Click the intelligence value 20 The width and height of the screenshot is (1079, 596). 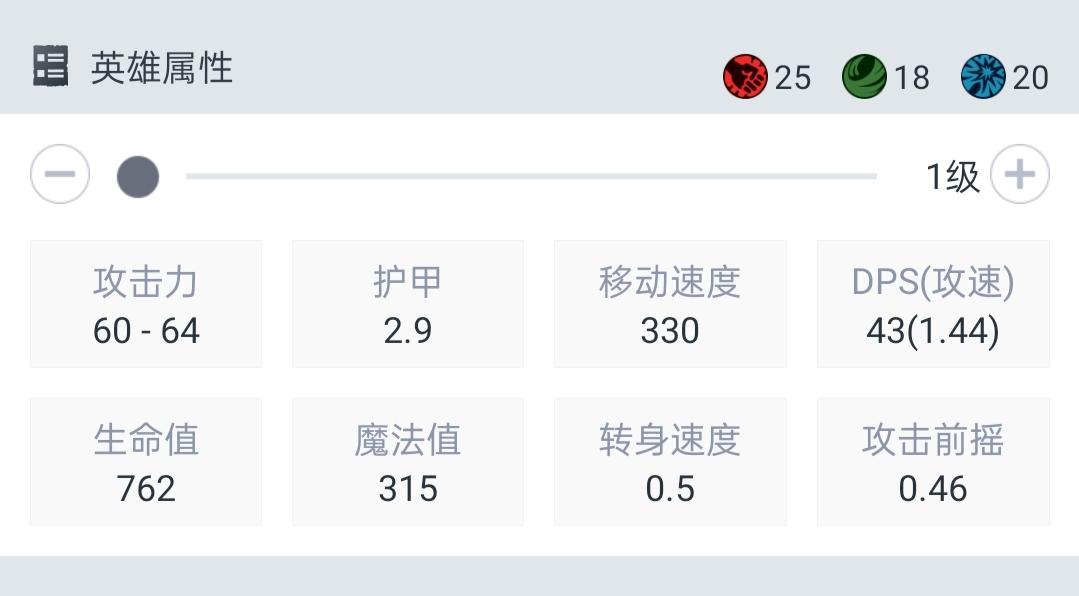pyautogui.click(x=1030, y=78)
